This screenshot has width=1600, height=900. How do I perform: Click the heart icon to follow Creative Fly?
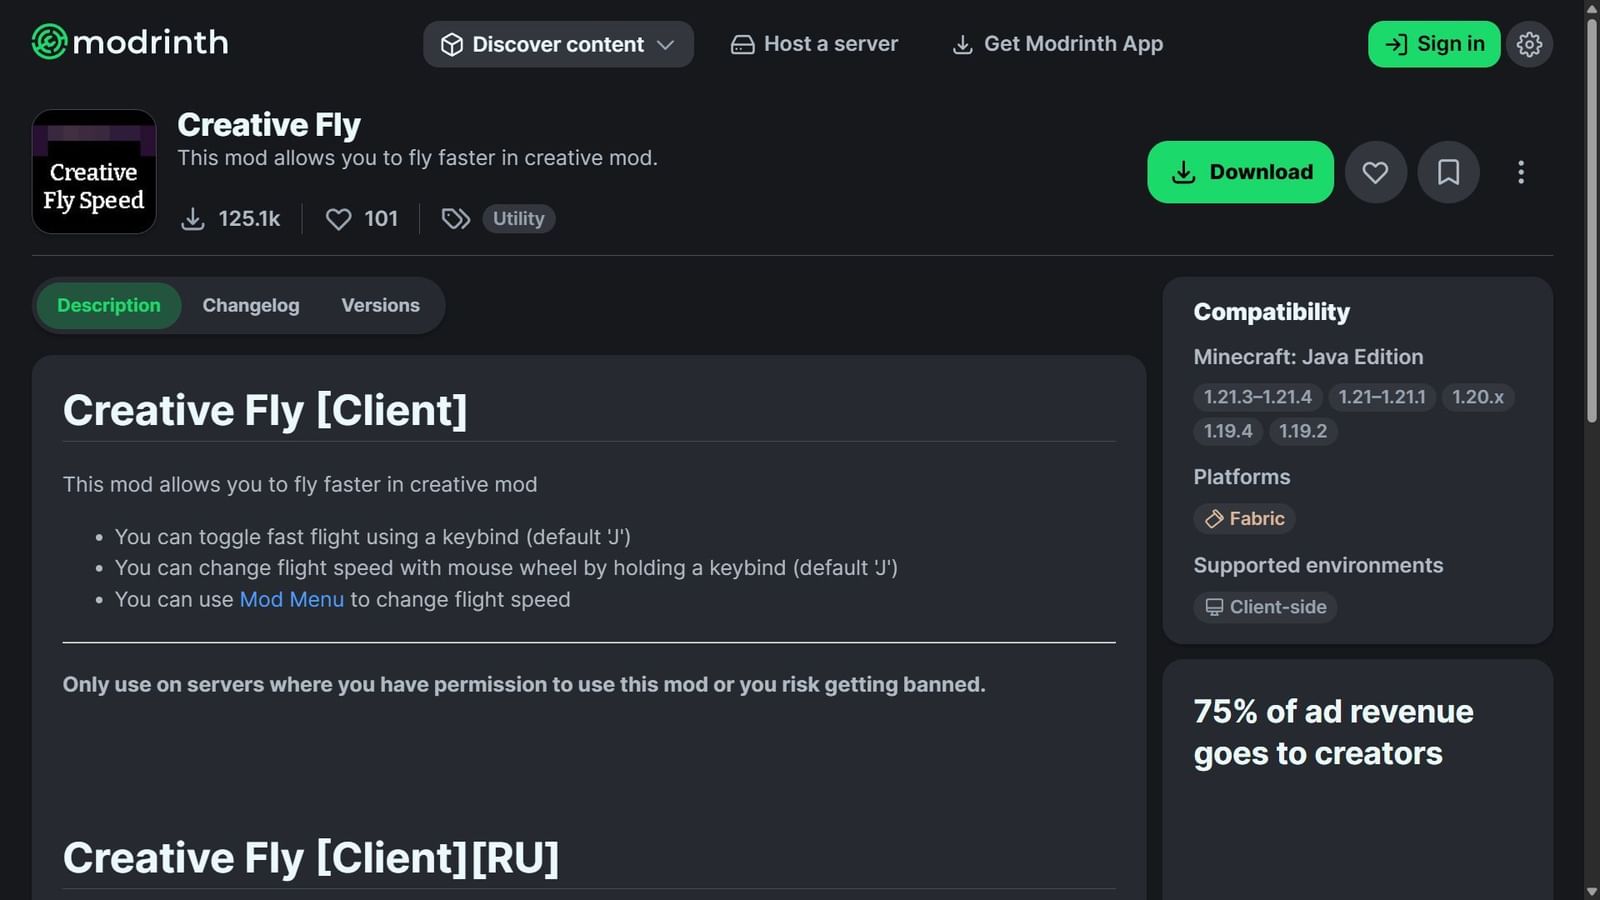point(1375,172)
